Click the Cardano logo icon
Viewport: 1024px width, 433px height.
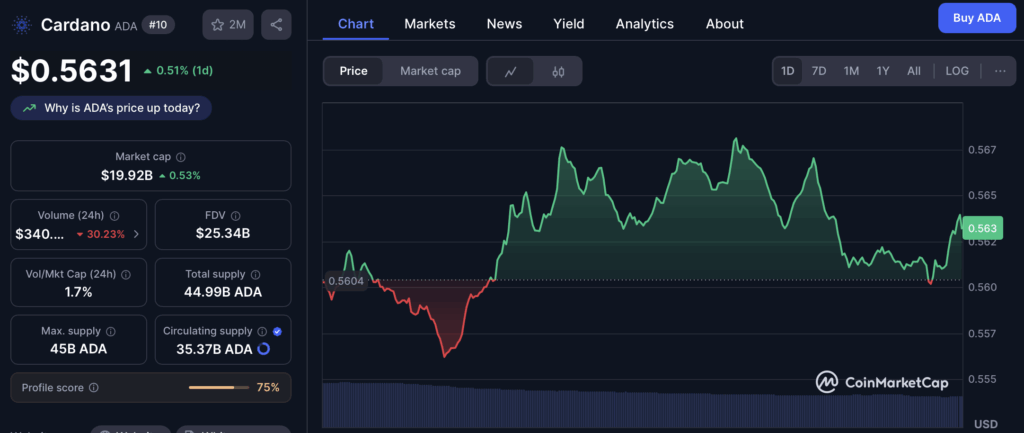coord(22,25)
